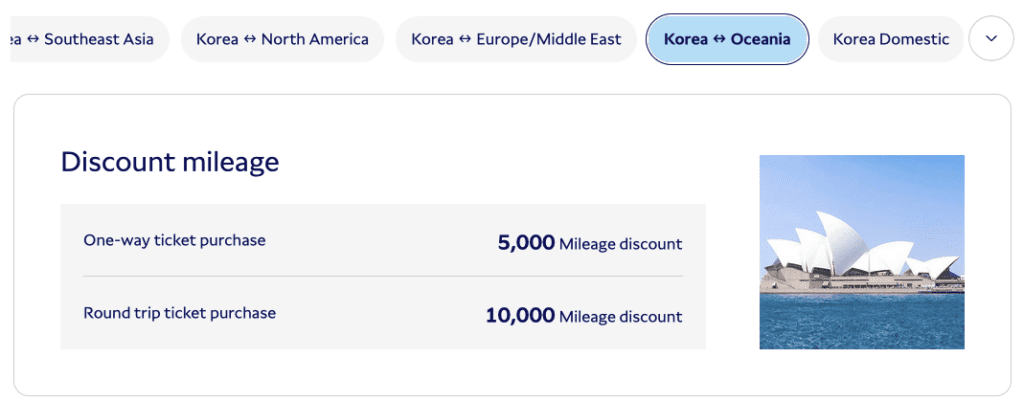Select the Round trip ticket purchase label
The image size is (1024, 402).
point(179,313)
